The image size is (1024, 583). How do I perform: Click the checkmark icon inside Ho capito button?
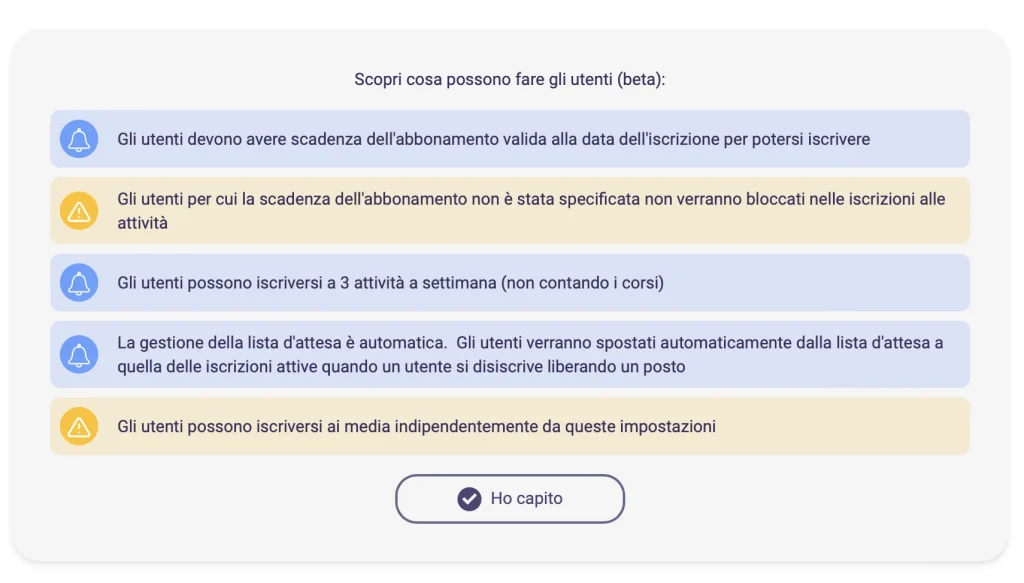pos(469,499)
